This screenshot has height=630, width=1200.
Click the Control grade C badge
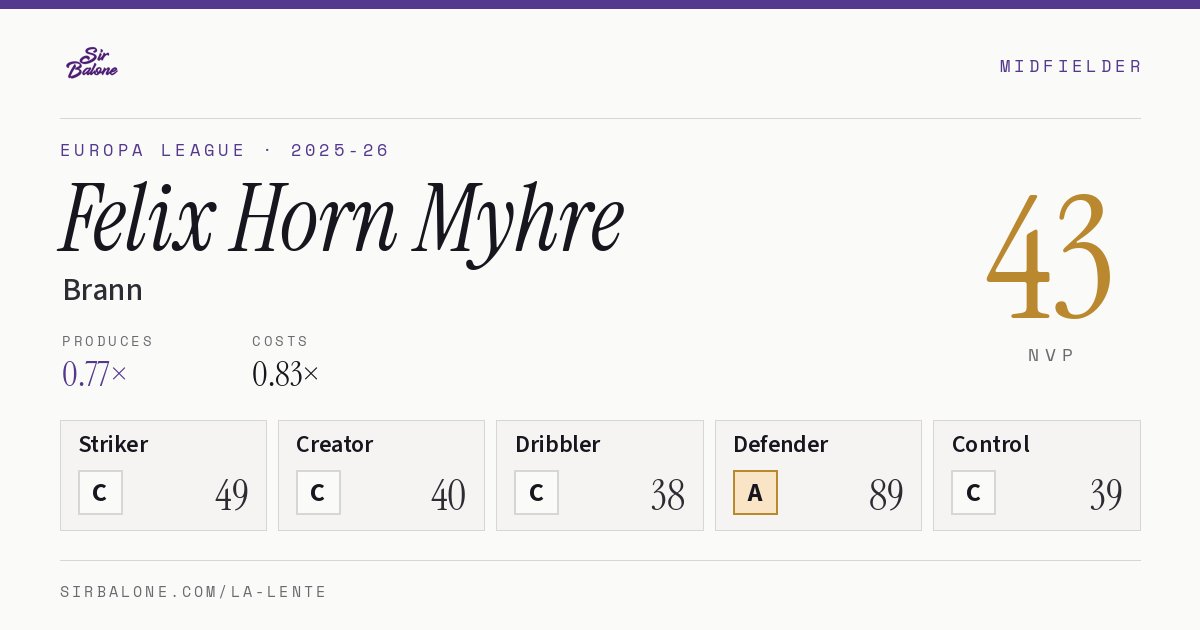tap(973, 492)
